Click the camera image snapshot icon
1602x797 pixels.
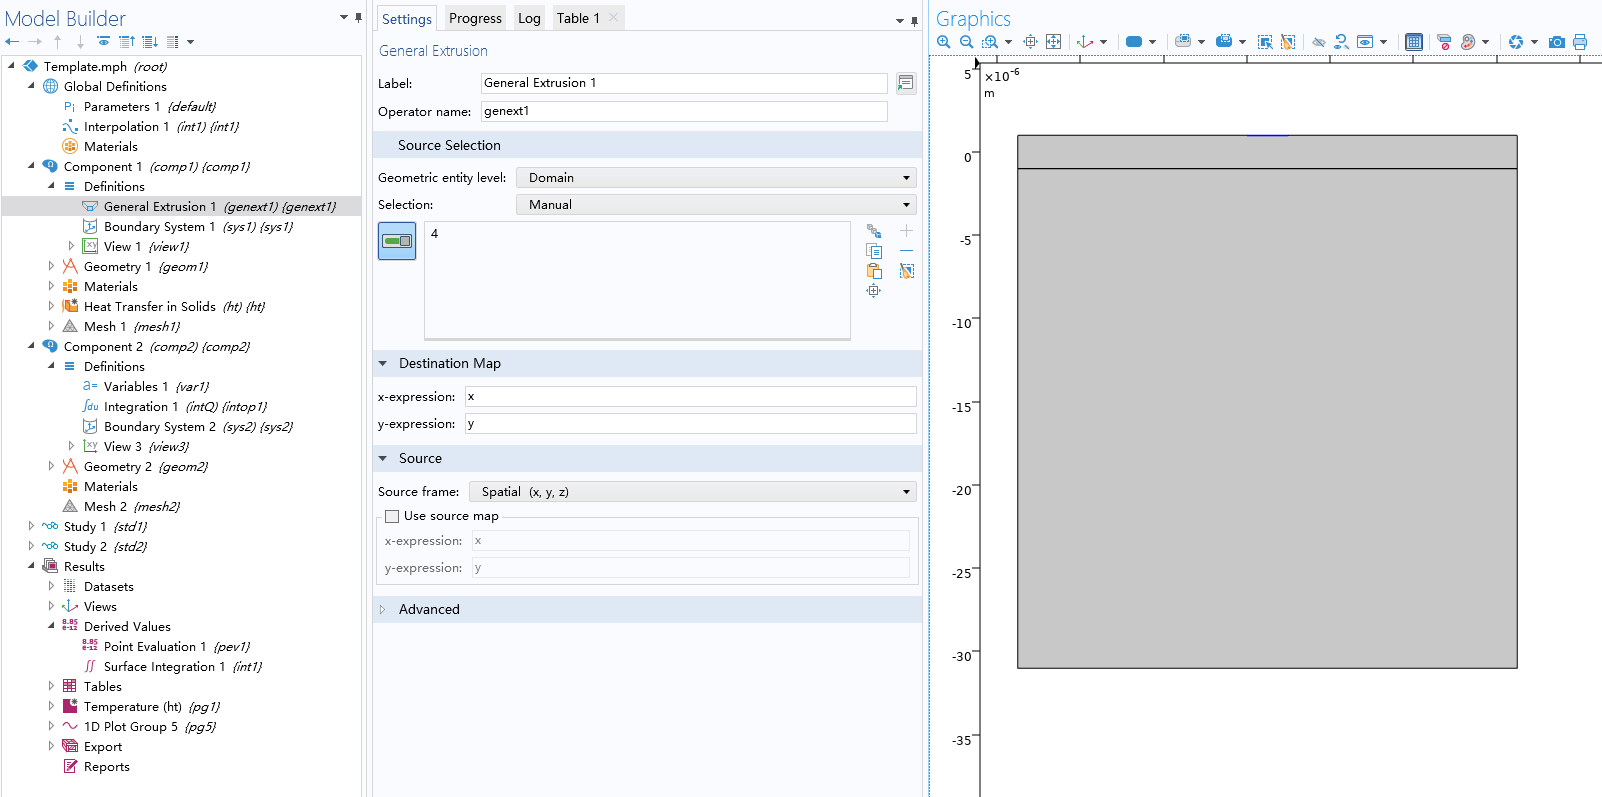[1557, 42]
